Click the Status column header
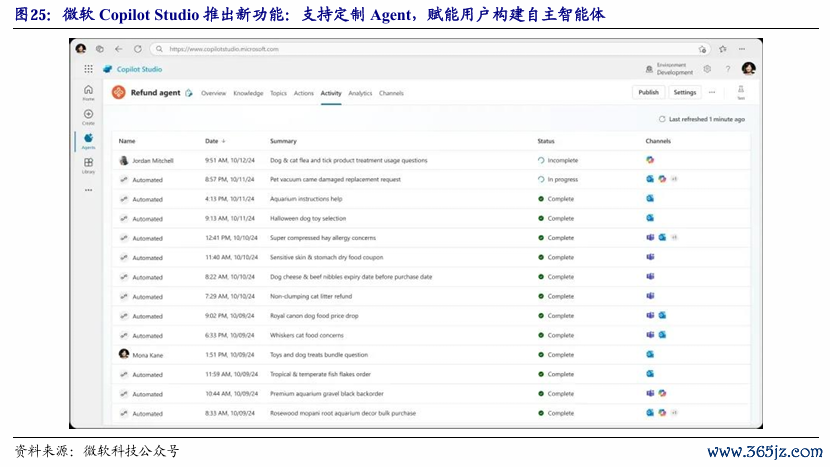The image size is (830, 467). tap(546, 141)
